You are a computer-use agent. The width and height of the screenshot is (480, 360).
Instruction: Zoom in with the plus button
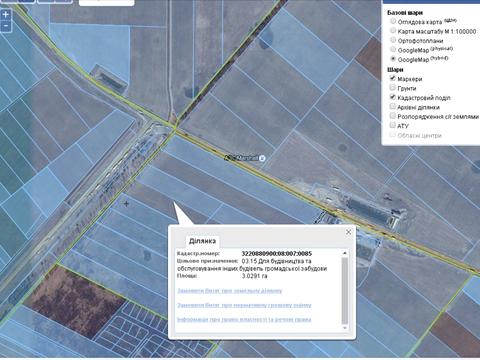[x=6, y=15]
